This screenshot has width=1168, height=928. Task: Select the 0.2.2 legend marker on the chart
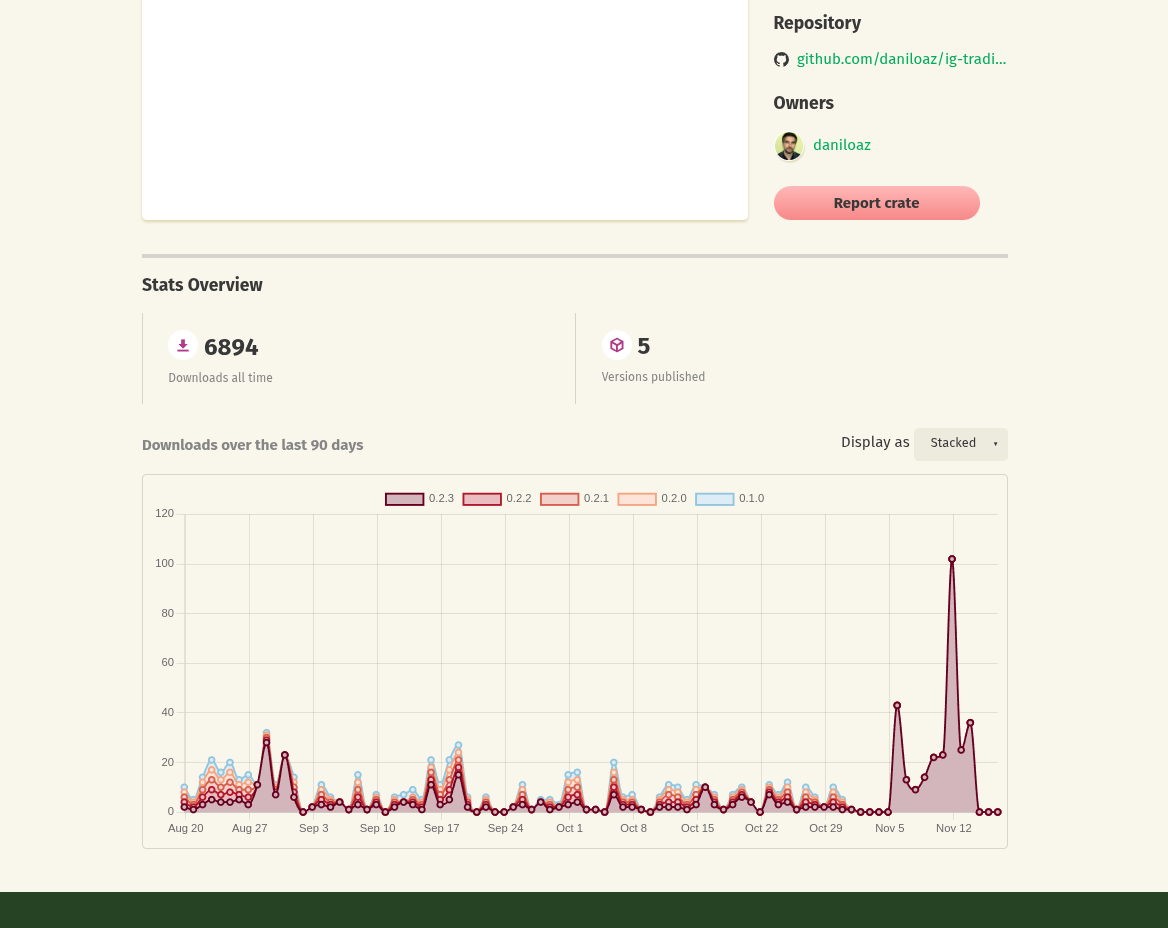481,498
